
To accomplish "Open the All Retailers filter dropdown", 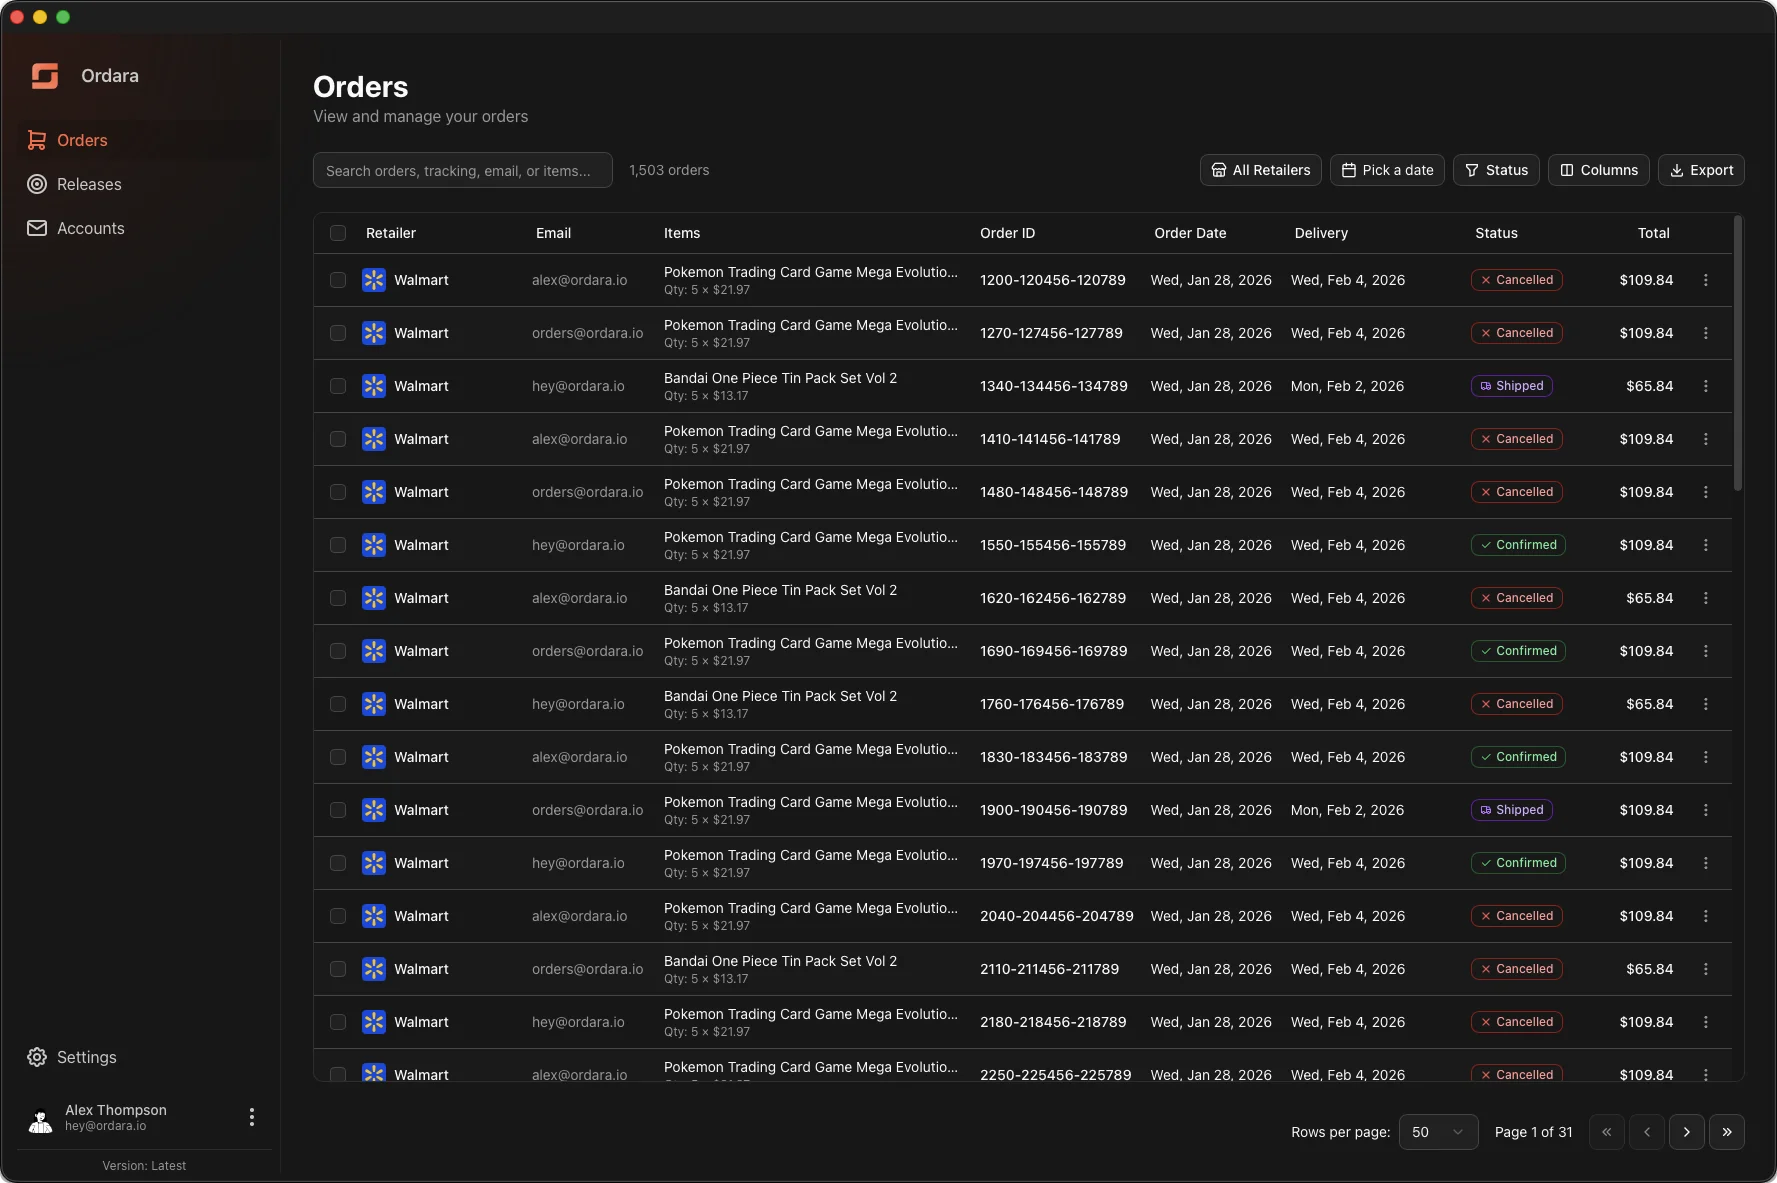I will 1261,170.
